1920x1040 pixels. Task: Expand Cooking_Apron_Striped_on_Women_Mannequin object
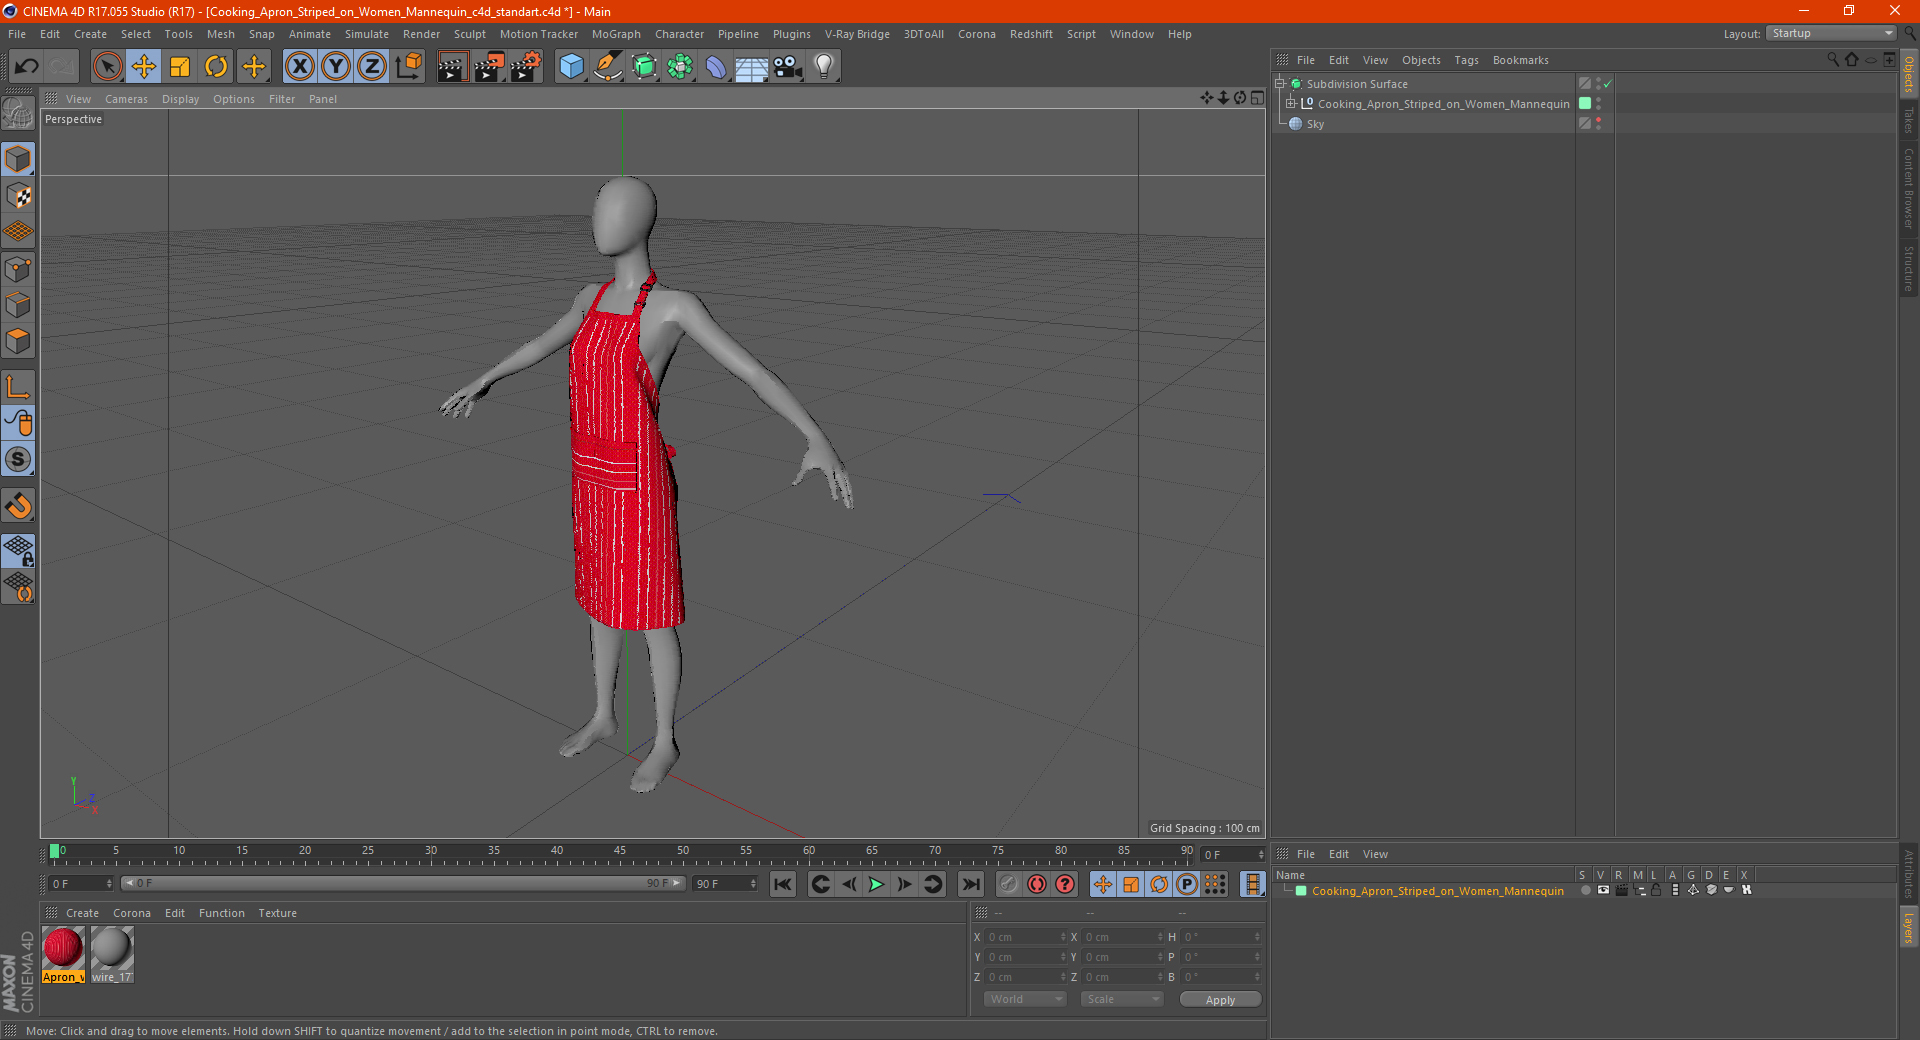coord(1291,104)
